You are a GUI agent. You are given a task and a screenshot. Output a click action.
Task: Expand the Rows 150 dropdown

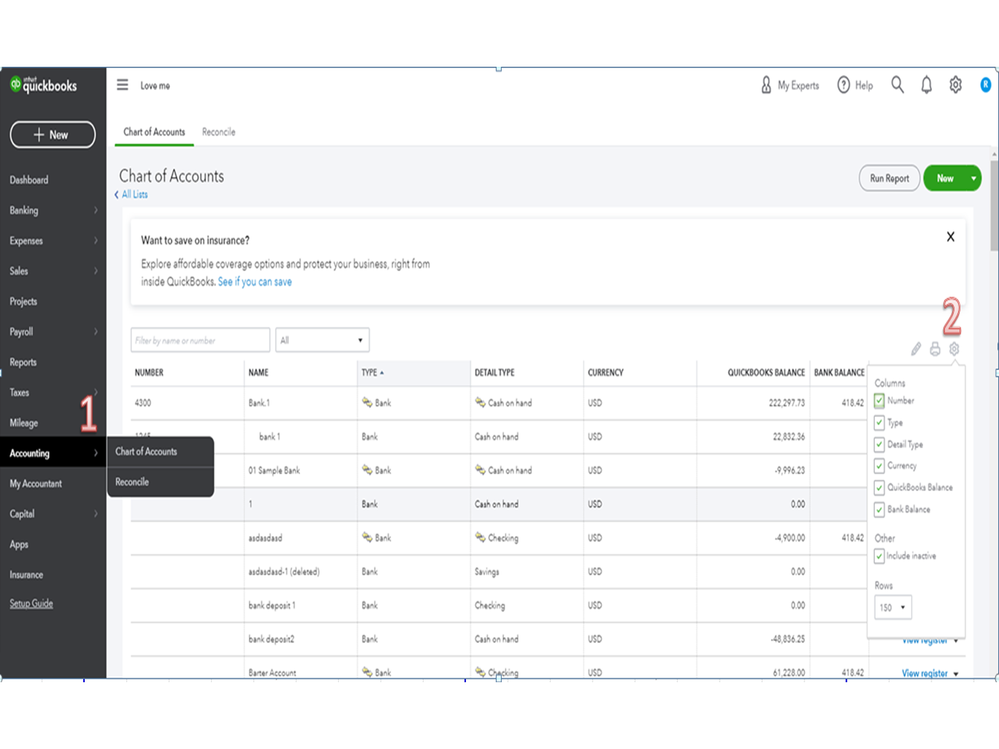coord(893,607)
